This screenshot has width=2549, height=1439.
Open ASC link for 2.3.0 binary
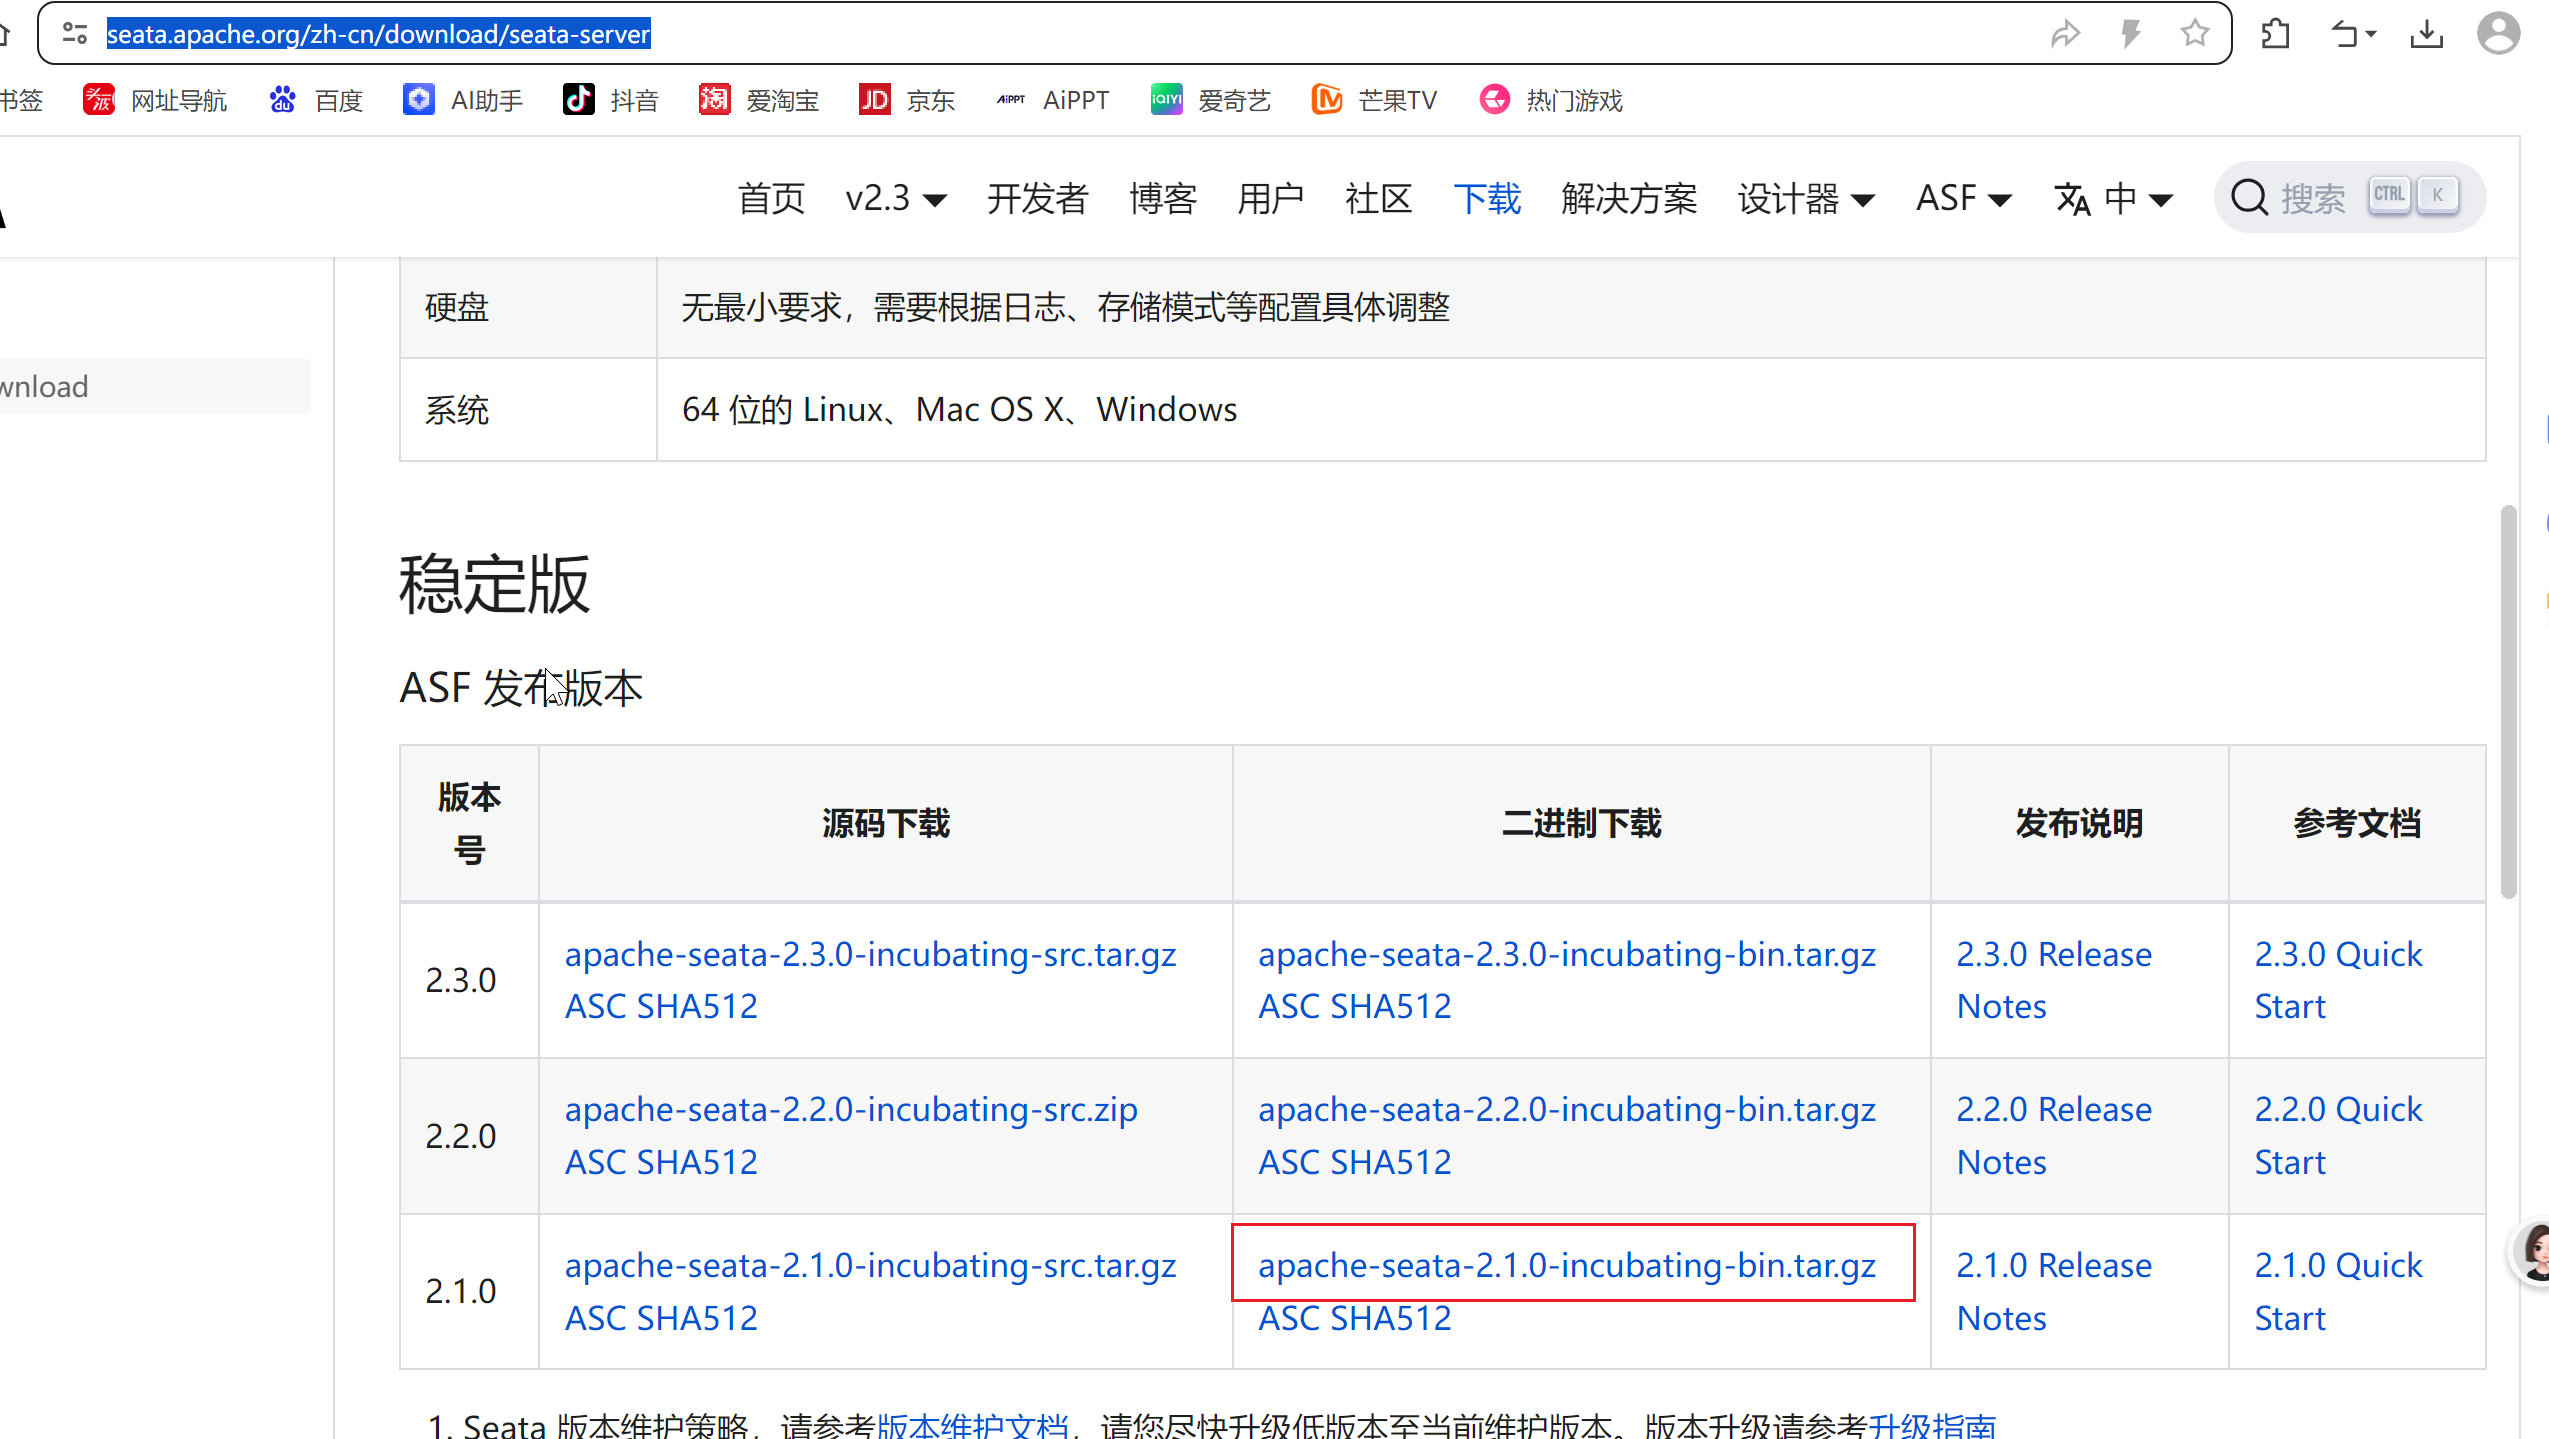point(1289,1006)
